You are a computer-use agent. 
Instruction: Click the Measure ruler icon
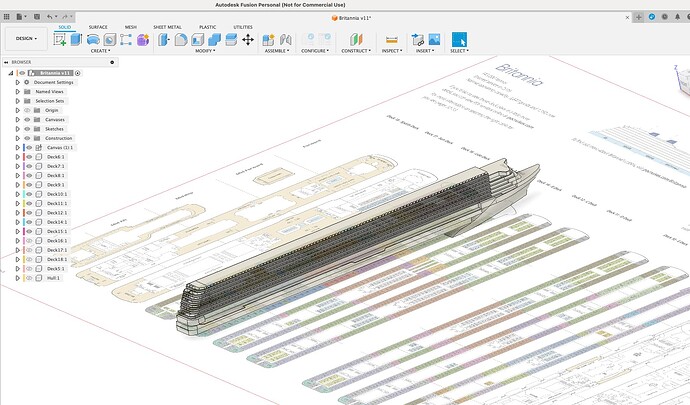point(391,40)
